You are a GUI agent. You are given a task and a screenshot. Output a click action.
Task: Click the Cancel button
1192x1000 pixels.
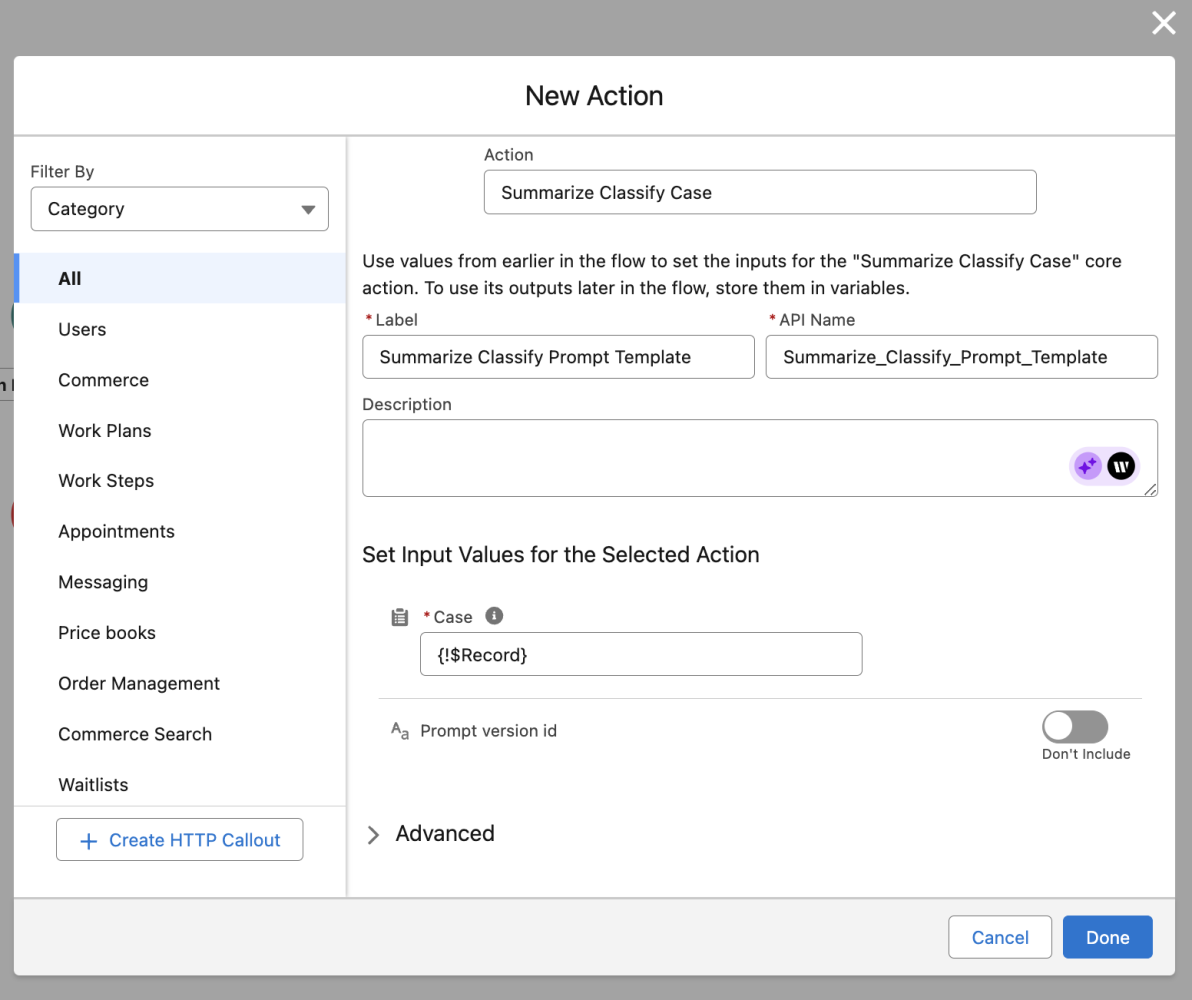point(999,937)
